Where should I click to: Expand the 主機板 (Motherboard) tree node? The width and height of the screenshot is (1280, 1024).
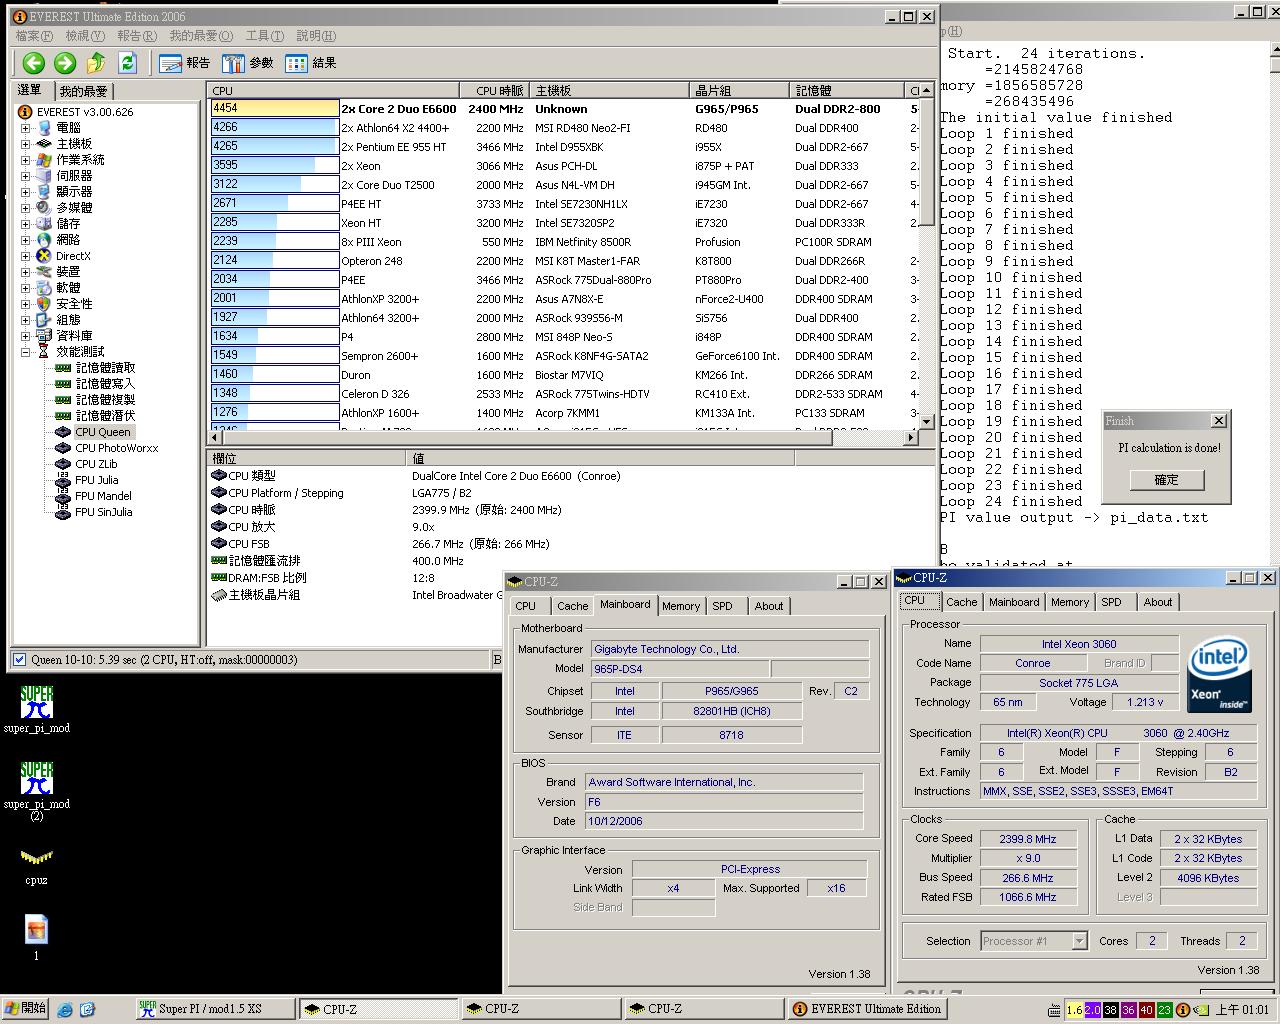25,144
